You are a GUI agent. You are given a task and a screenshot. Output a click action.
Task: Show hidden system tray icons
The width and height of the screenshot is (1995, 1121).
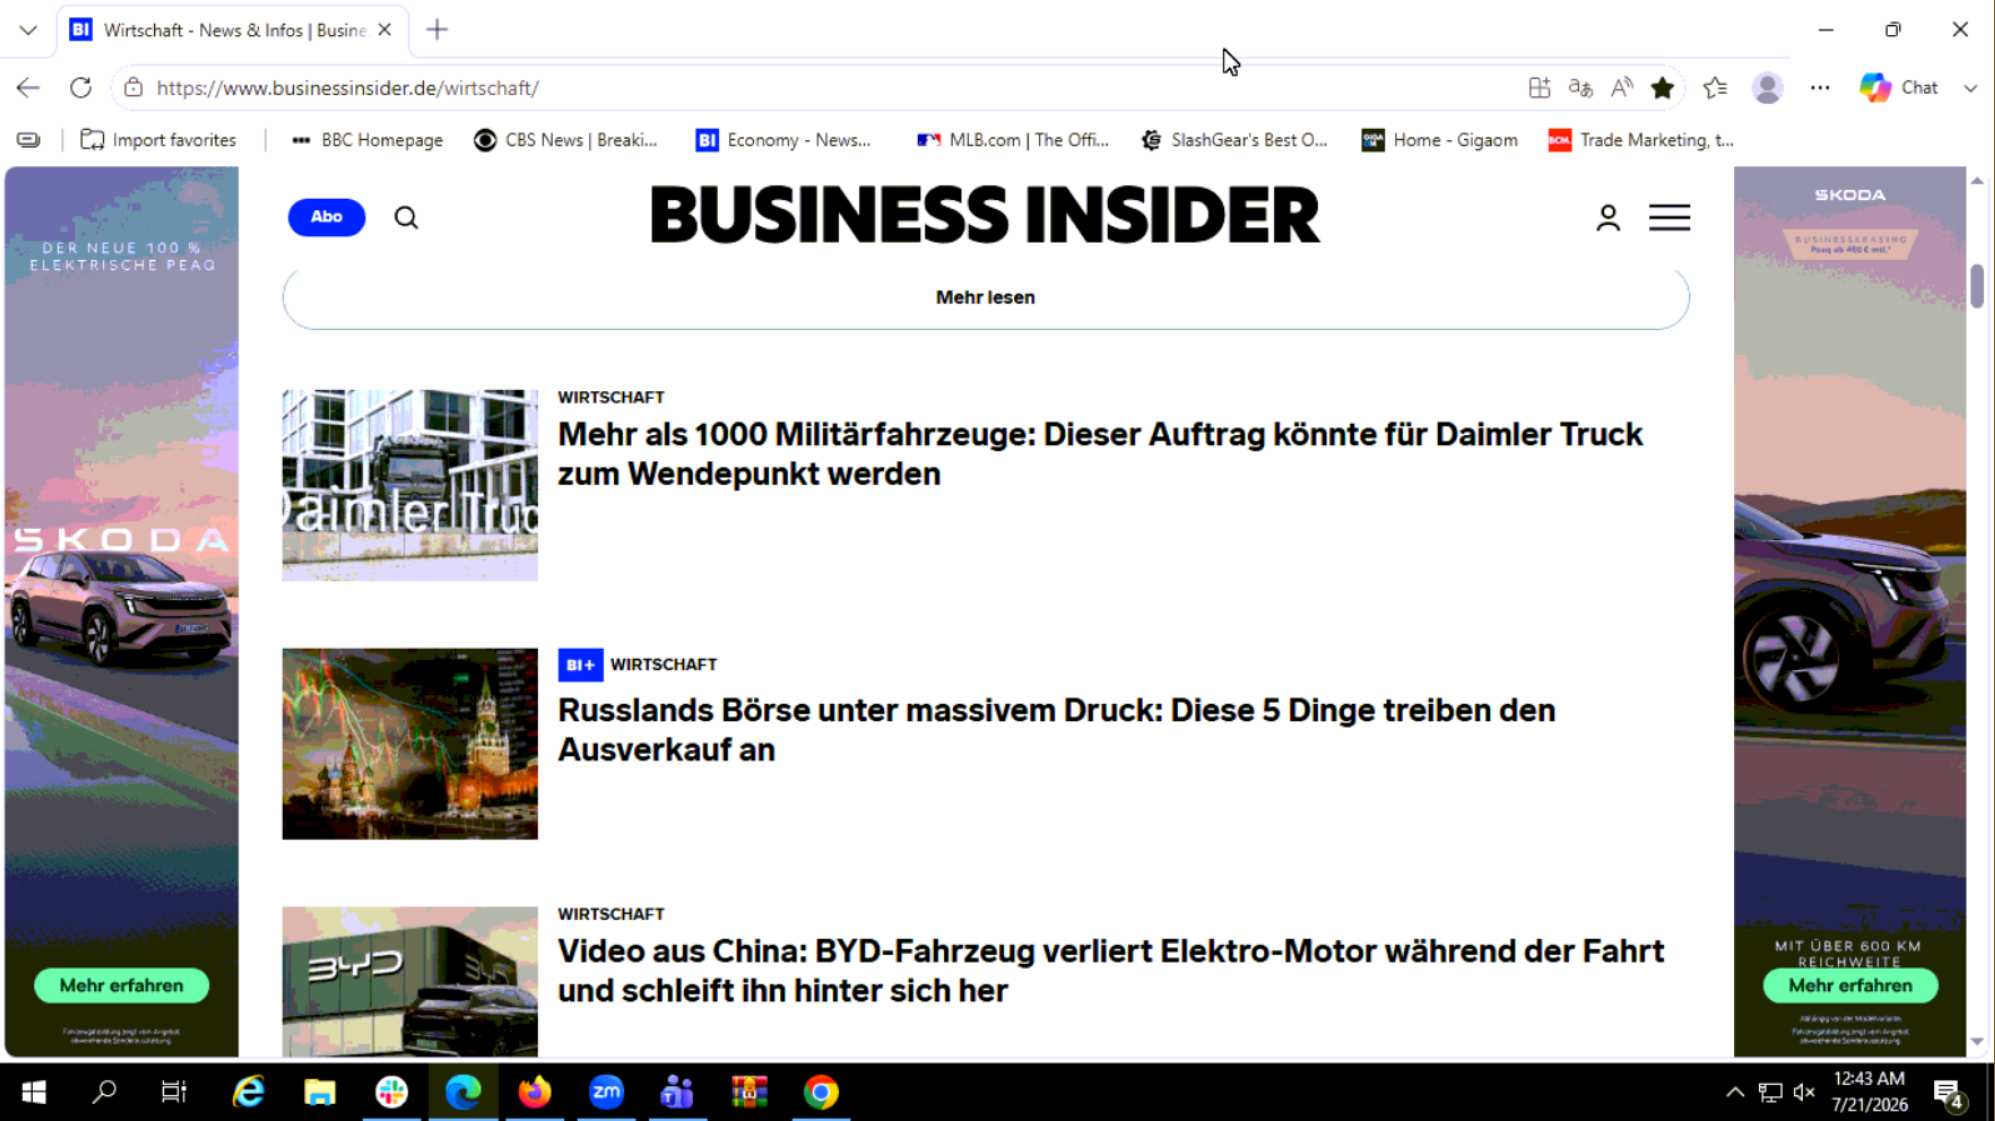coord(1735,1092)
